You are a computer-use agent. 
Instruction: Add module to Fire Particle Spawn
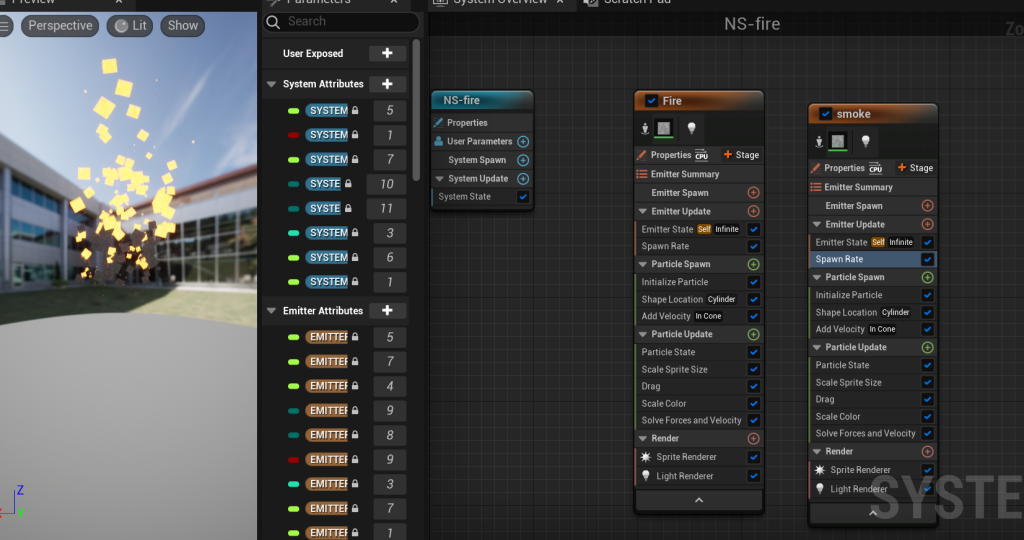pyautogui.click(x=753, y=264)
